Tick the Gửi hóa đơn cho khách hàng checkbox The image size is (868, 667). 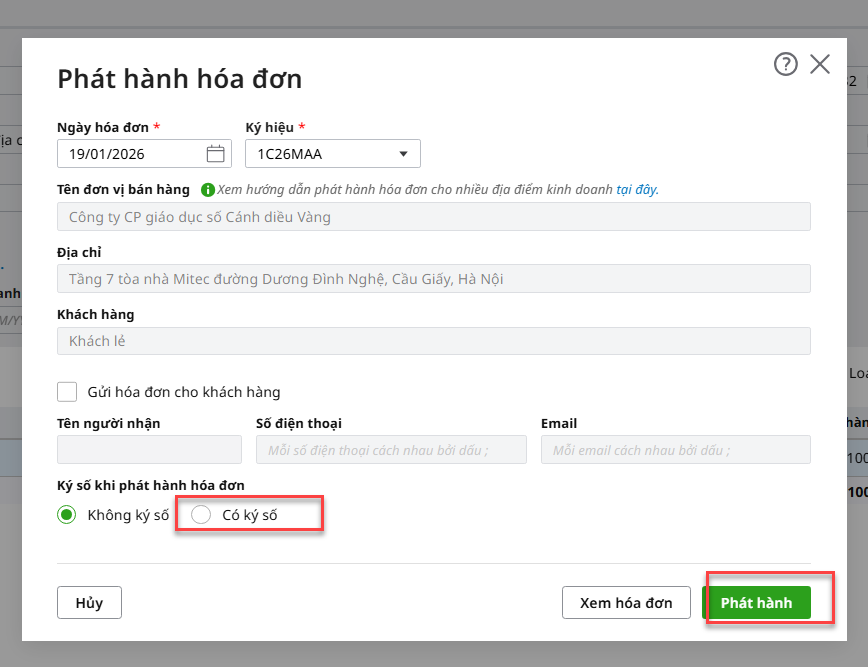(x=67, y=391)
